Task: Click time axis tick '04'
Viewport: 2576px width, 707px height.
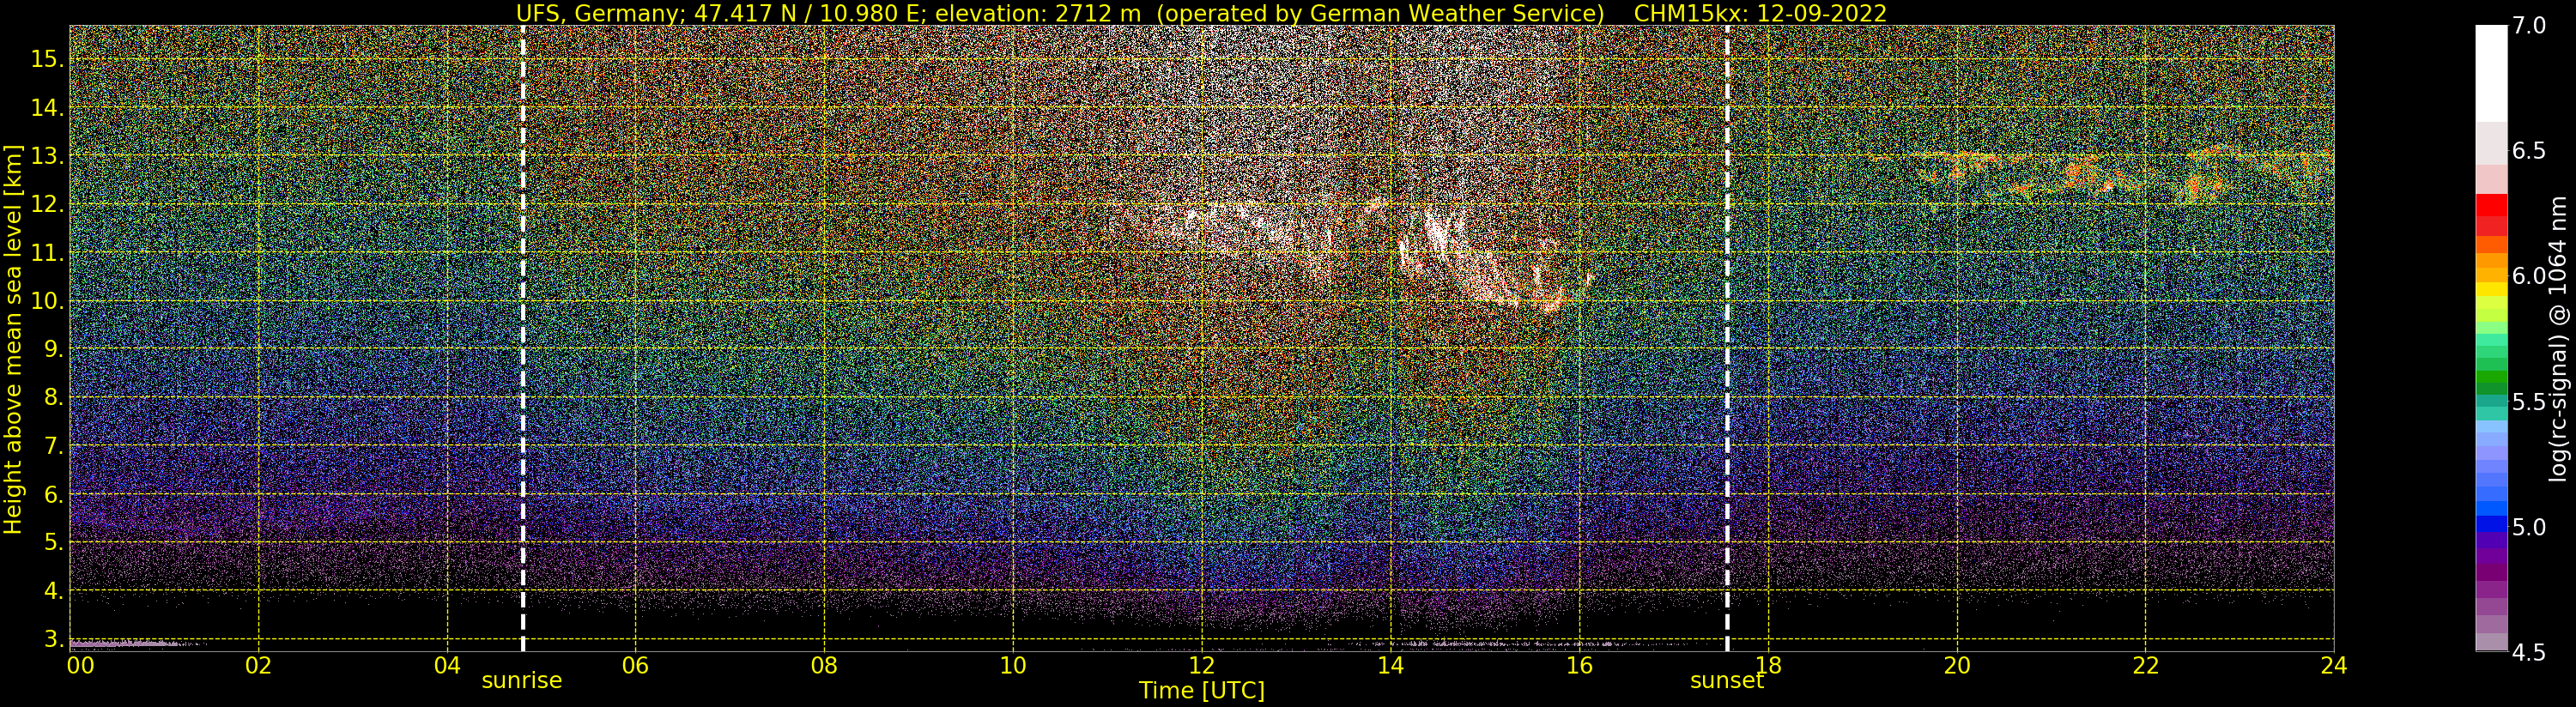Action: point(447,666)
